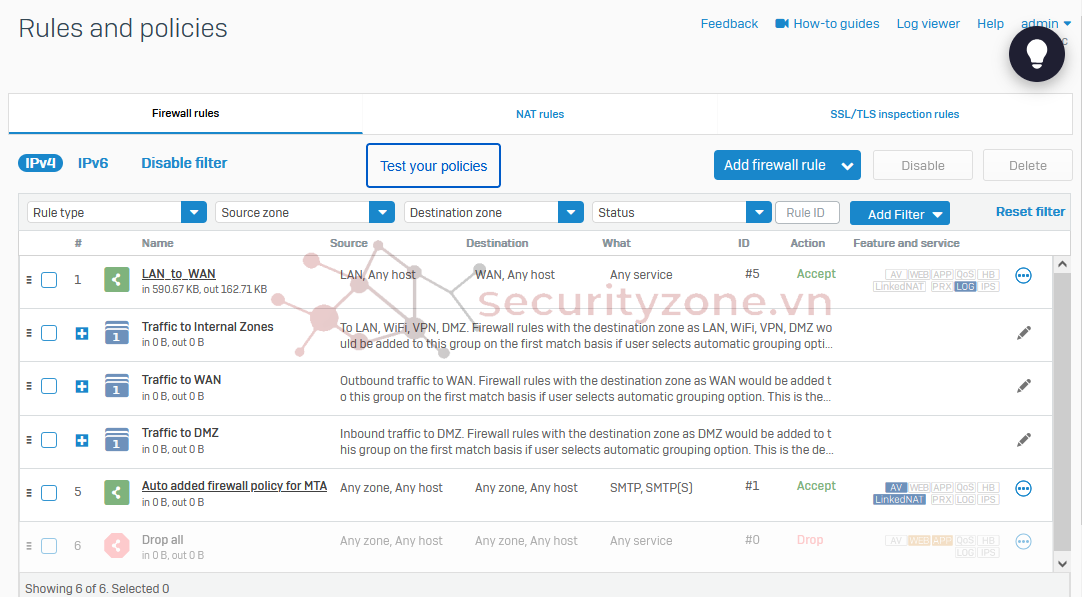Expand the Traffic to WAN group
1082x597 pixels.
coord(82,387)
